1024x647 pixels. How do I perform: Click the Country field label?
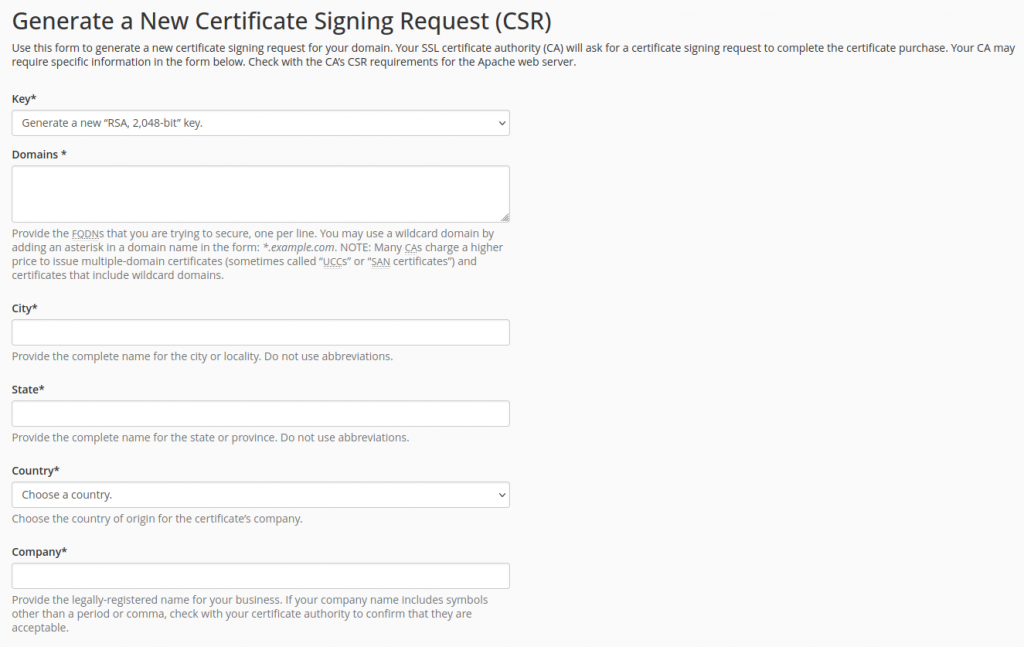coord(36,470)
